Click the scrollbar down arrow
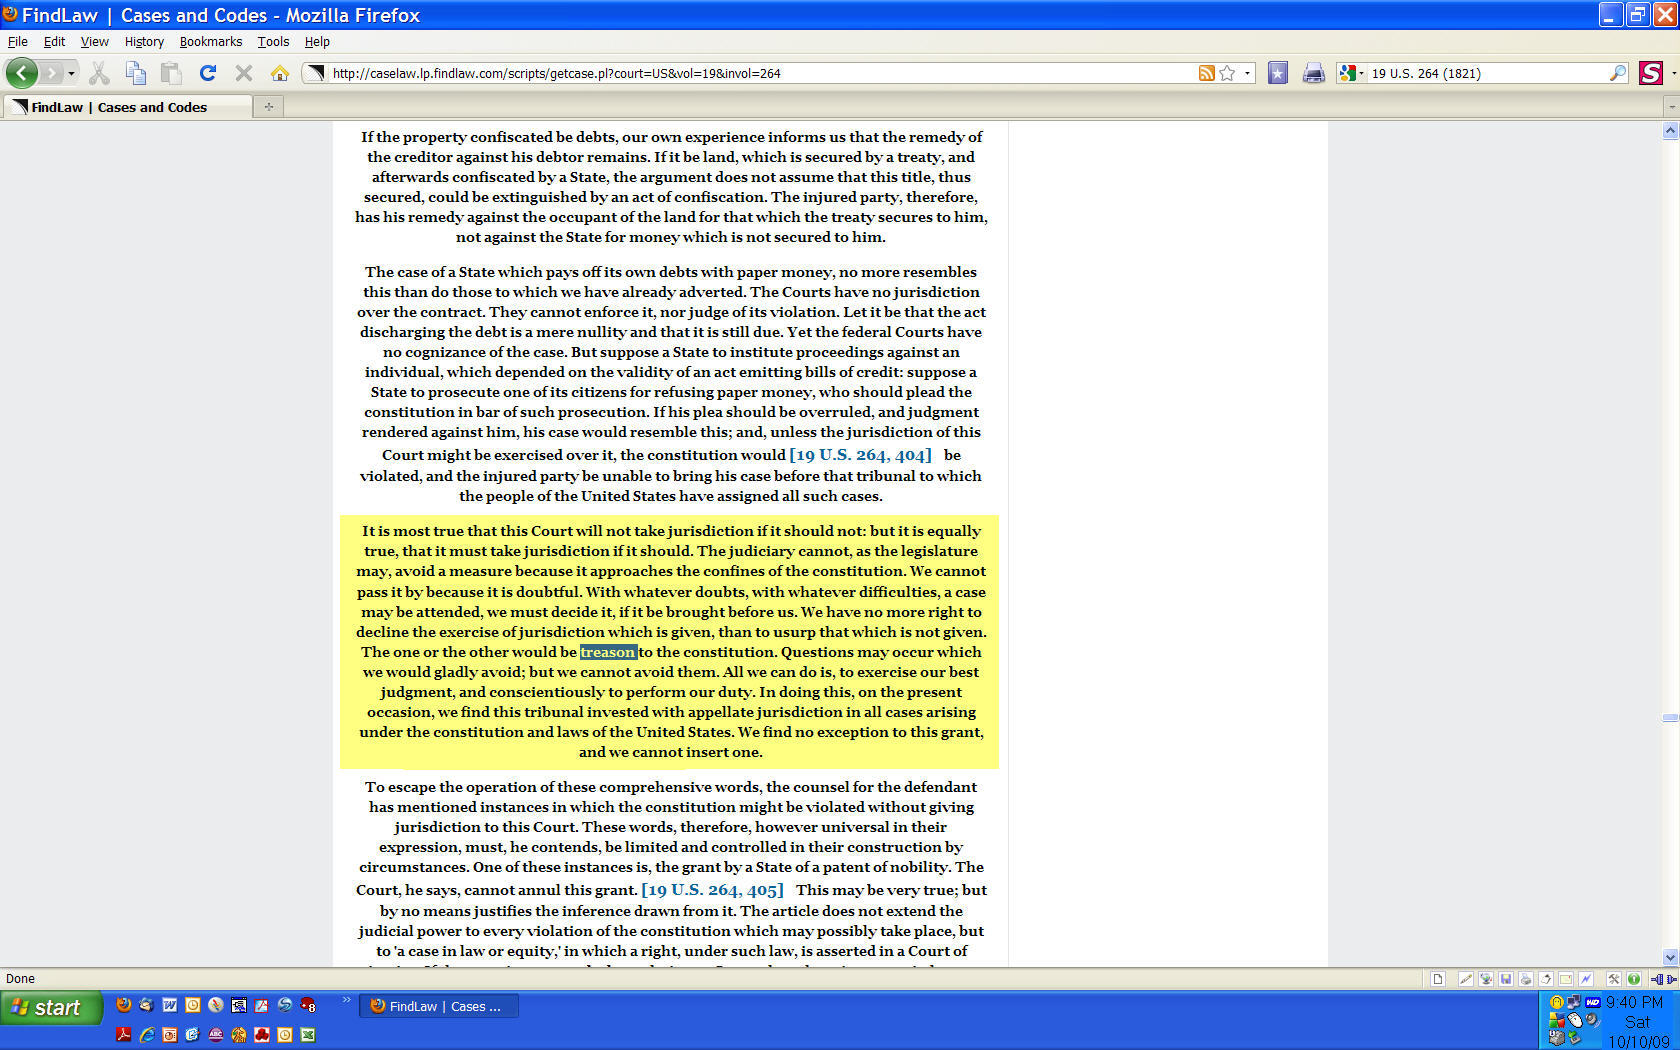The width and height of the screenshot is (1680, 1050). click(x=1670, y=957)
